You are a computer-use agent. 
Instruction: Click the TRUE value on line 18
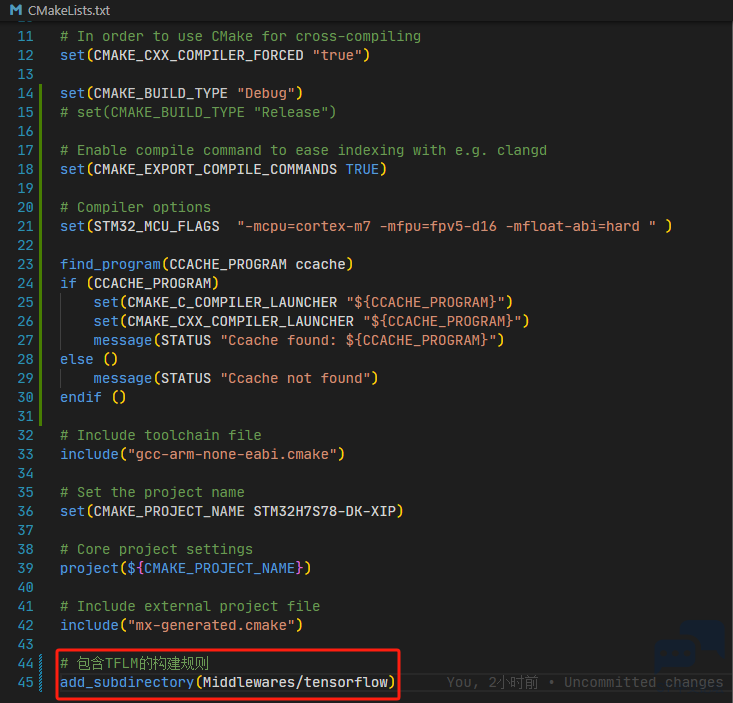[x=362, y=170]
